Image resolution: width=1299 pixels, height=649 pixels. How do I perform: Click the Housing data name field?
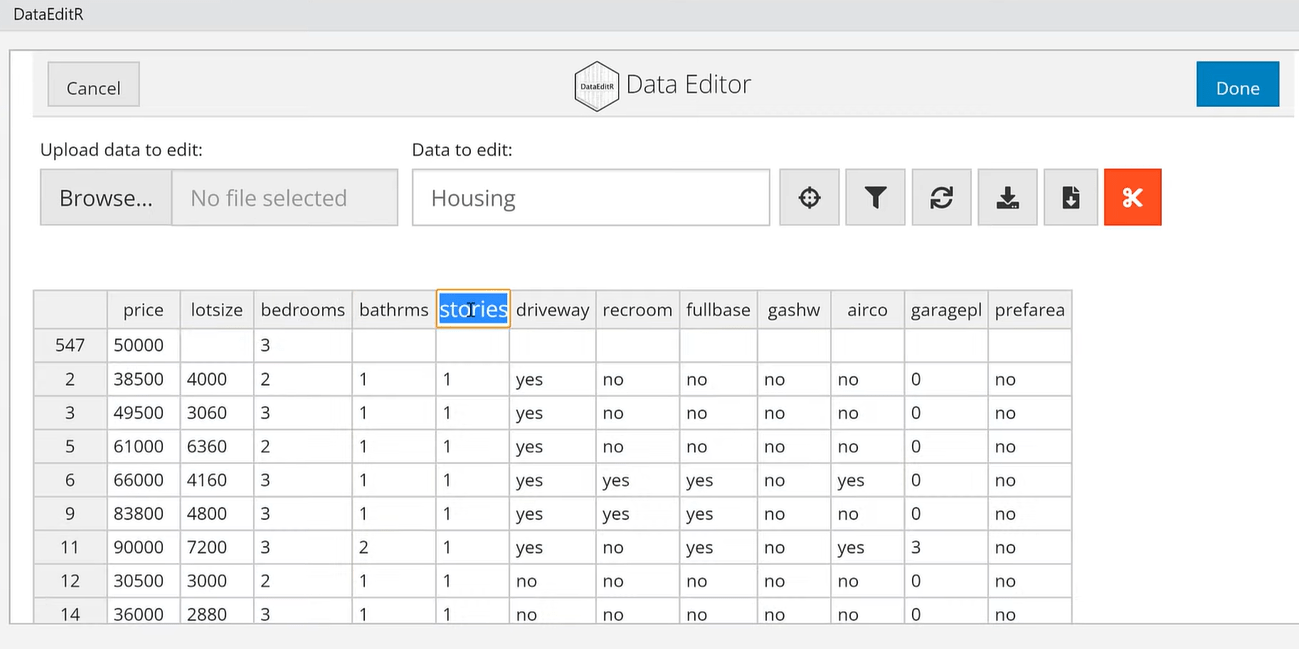point(591,198)
